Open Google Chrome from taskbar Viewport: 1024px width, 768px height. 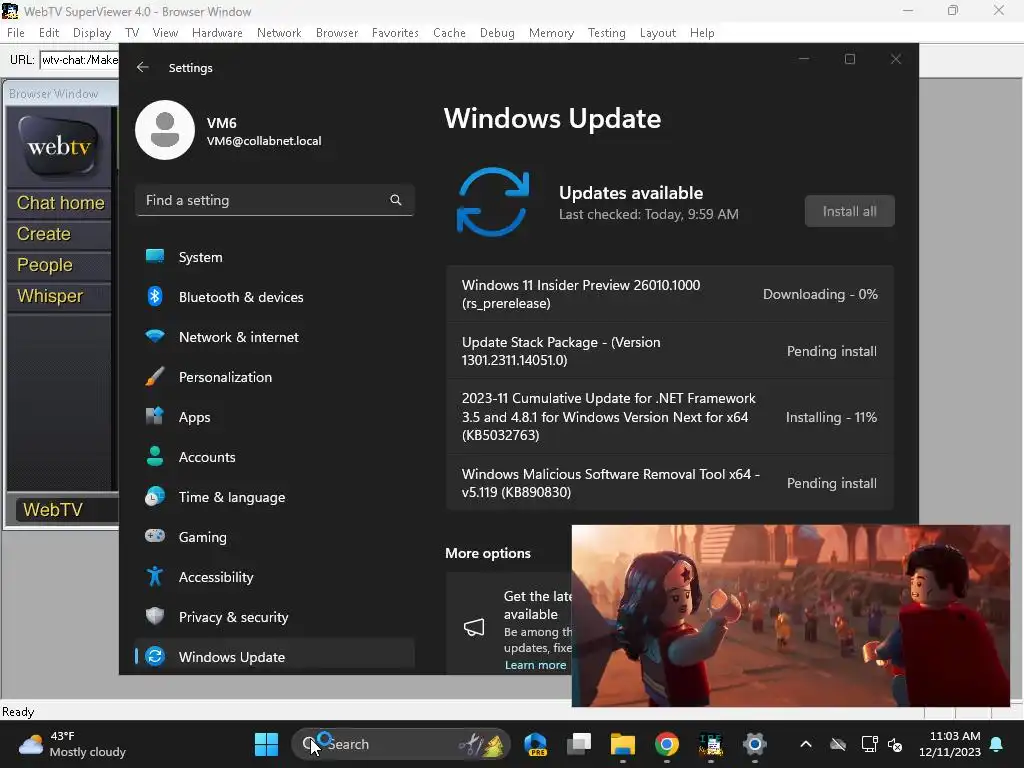(x=666, y=744)
